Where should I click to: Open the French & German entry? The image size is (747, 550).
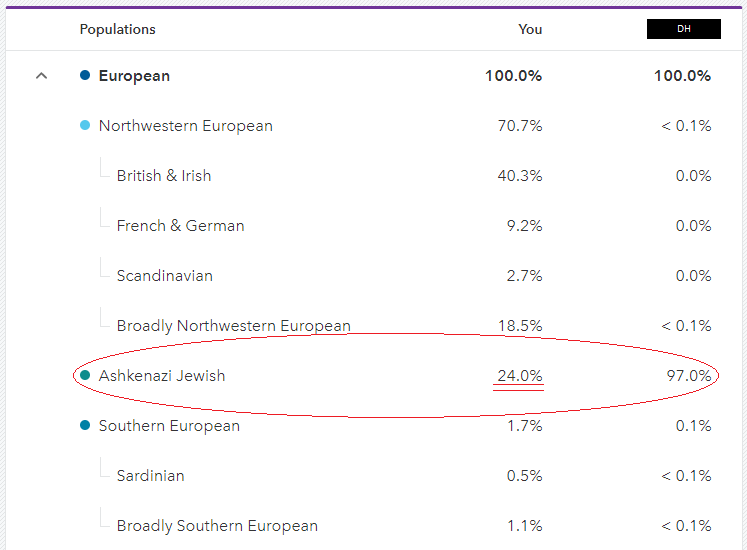coord(180,226)
